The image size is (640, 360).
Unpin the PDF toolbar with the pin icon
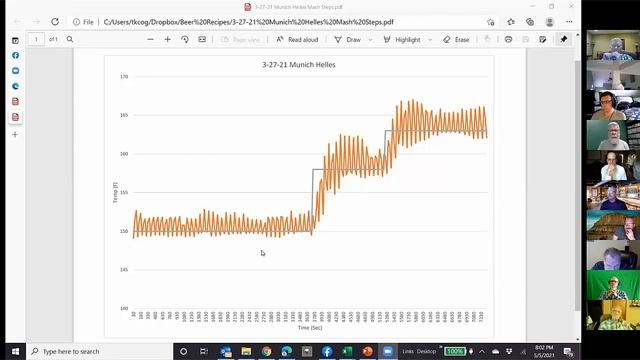[564, 40]
